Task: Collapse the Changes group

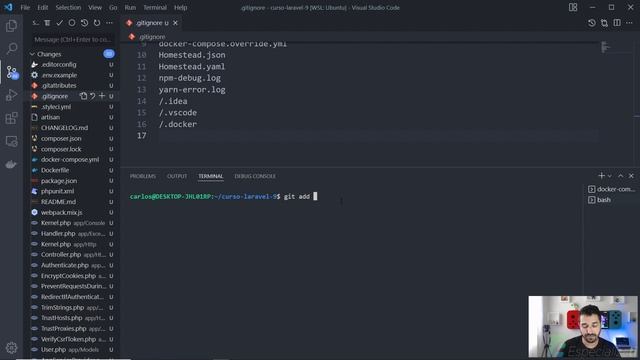Action: click(32, 54)
